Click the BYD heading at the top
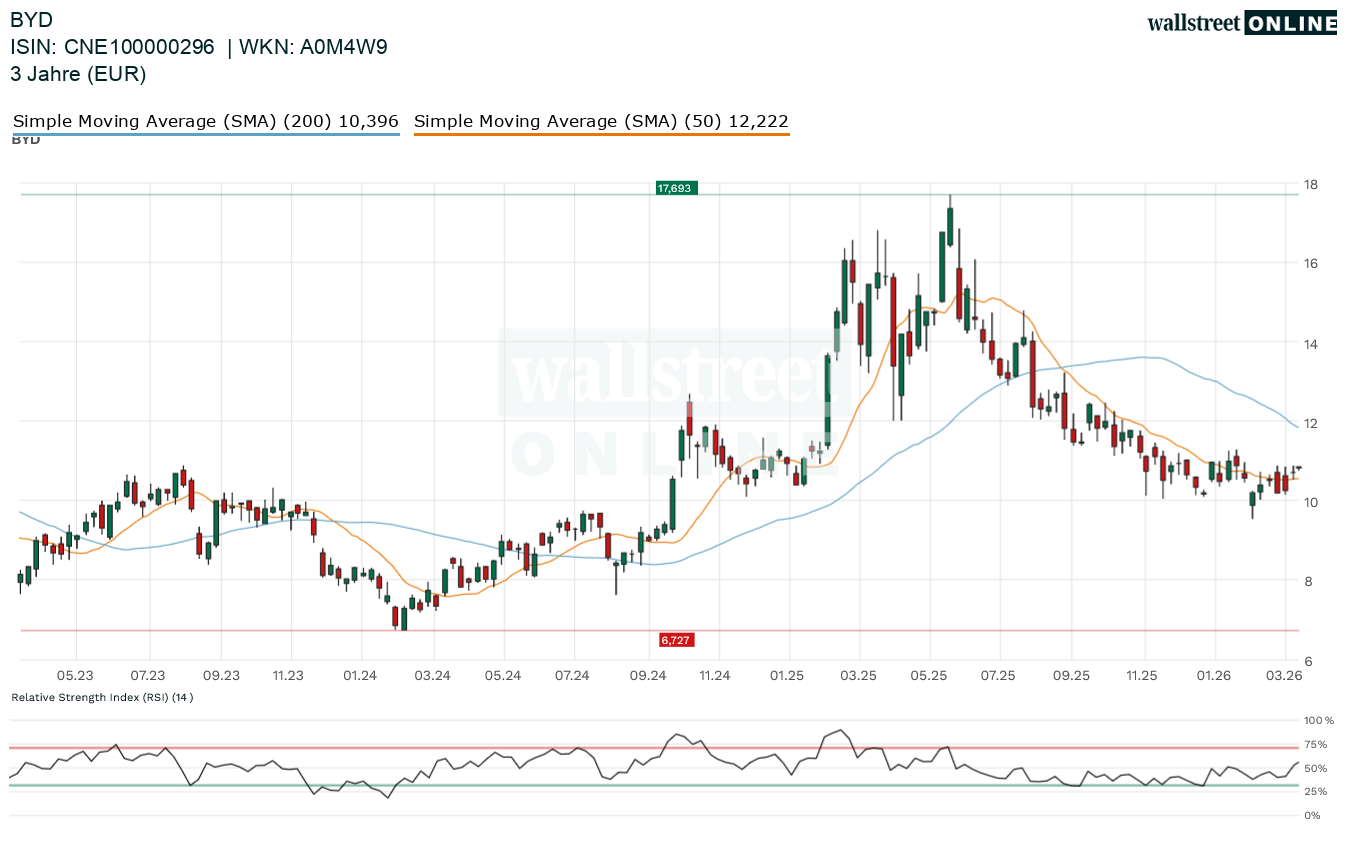The width and height of the screenshot is (1349, 843). point(32,19)
